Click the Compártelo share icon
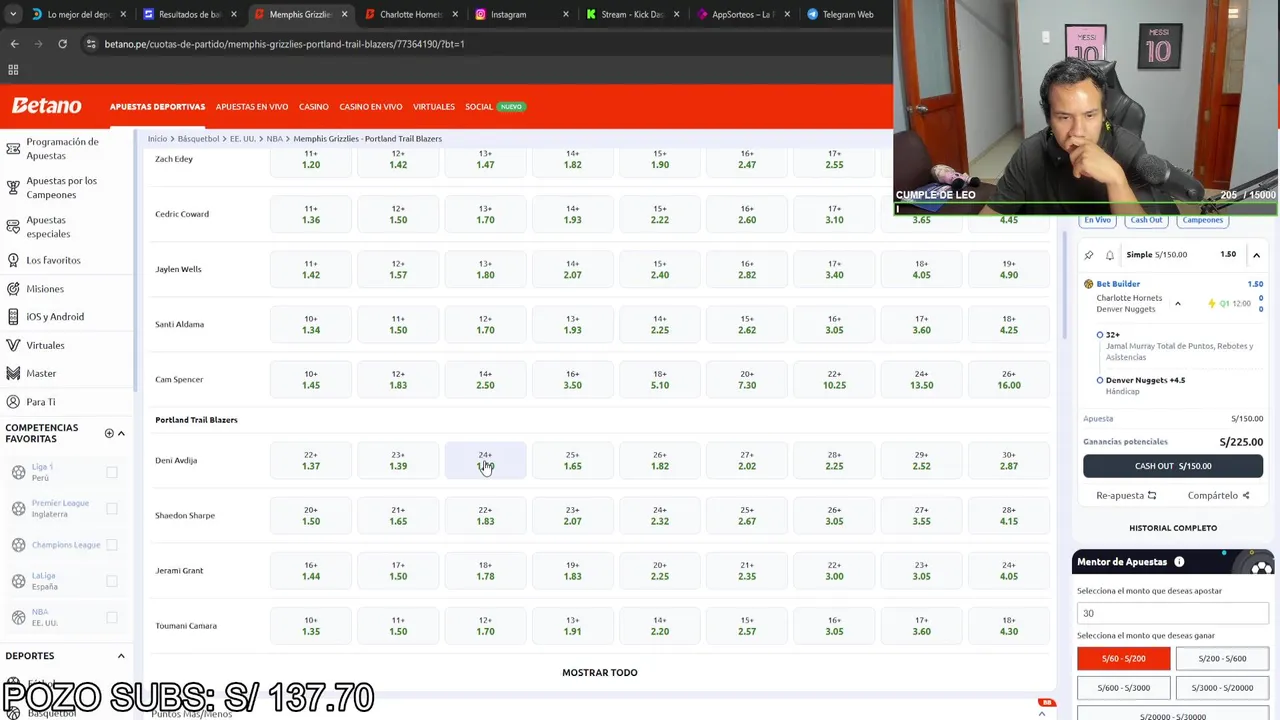This screenshot has height=720, width=1280. point(1245,495)
